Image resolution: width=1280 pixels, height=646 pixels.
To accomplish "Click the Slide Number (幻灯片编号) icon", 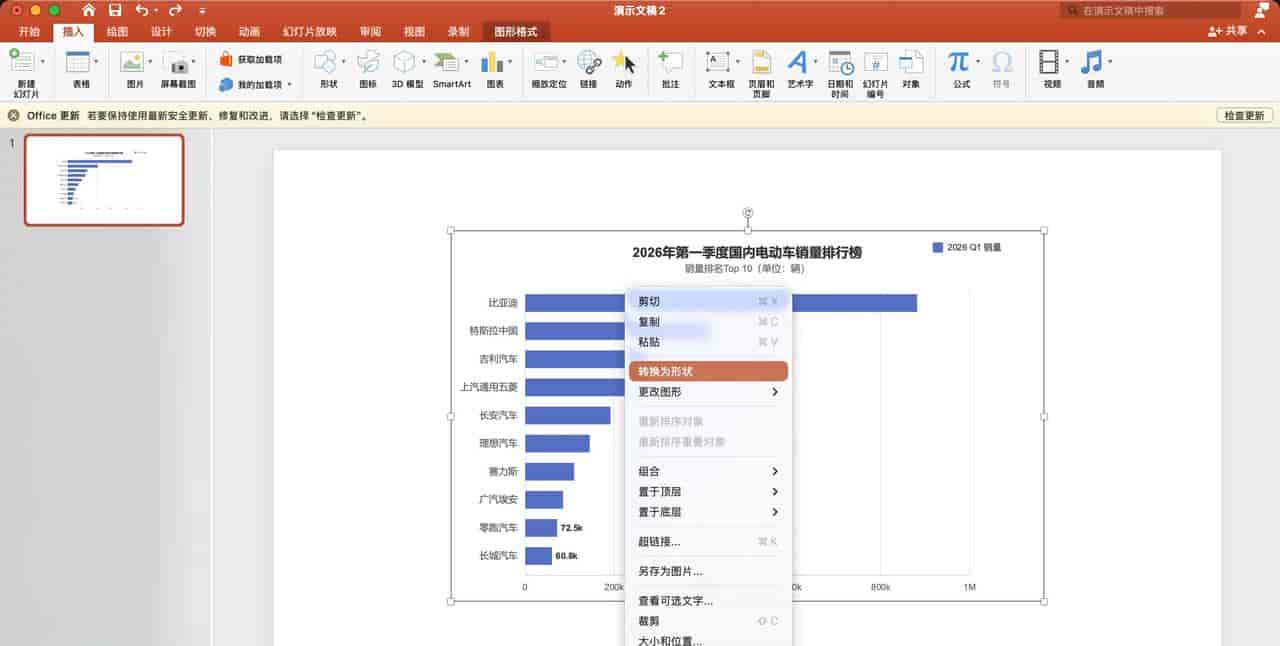I will [875, 62].
